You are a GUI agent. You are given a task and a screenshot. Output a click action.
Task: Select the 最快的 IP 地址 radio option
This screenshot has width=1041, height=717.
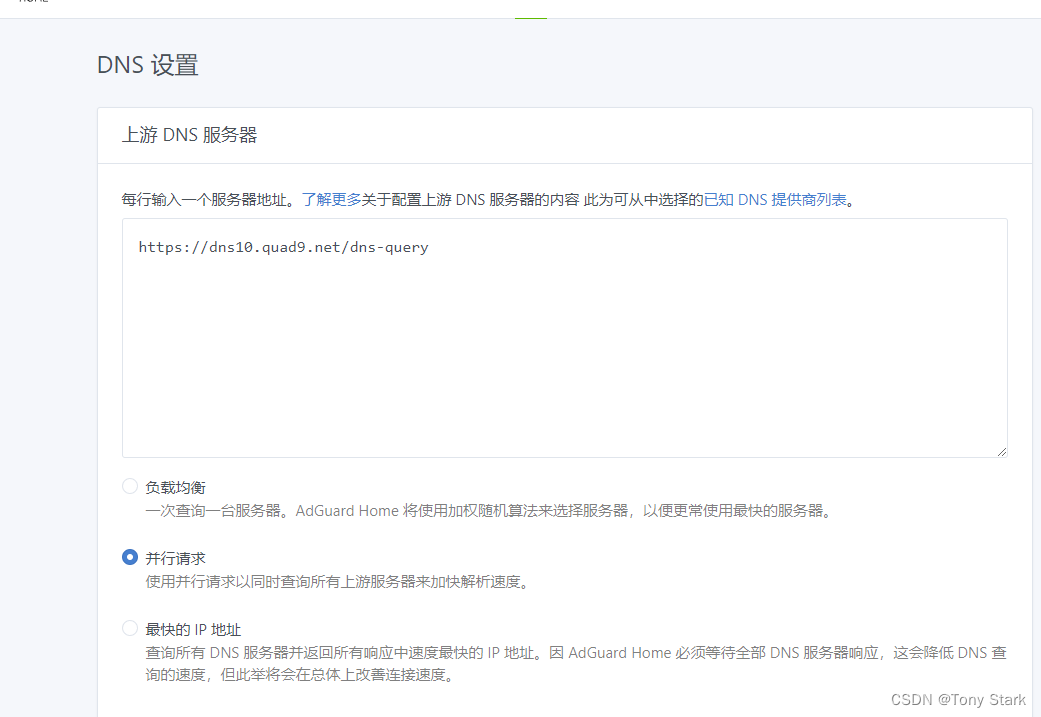click(x=130, y=628)
